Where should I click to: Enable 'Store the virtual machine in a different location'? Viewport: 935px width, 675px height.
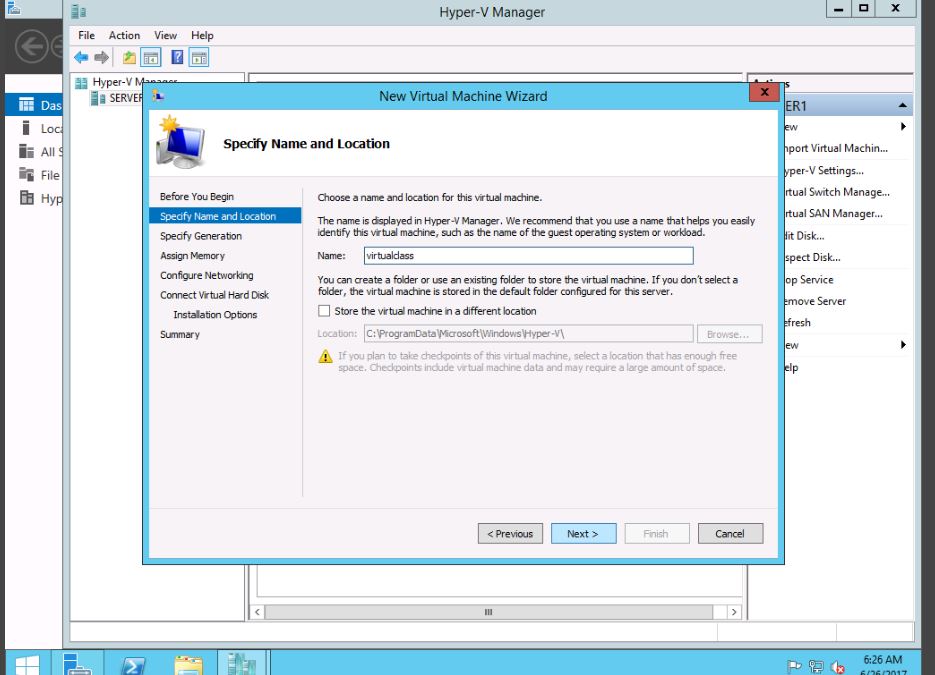point(324,311)
